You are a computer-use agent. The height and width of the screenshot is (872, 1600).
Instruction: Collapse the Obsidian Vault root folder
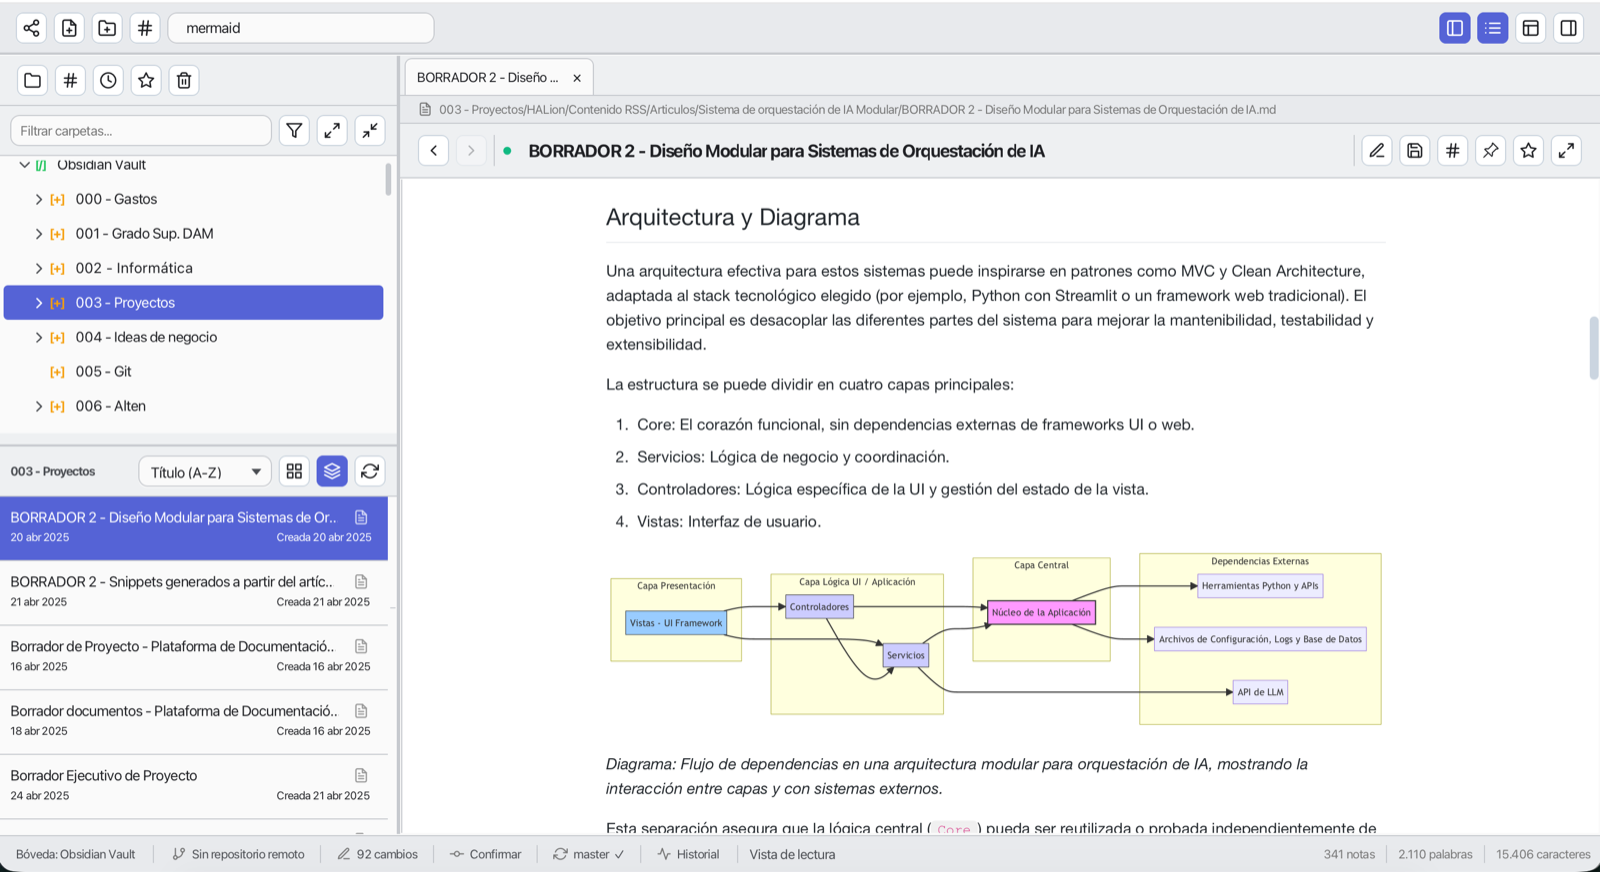(x=24, y=165)
